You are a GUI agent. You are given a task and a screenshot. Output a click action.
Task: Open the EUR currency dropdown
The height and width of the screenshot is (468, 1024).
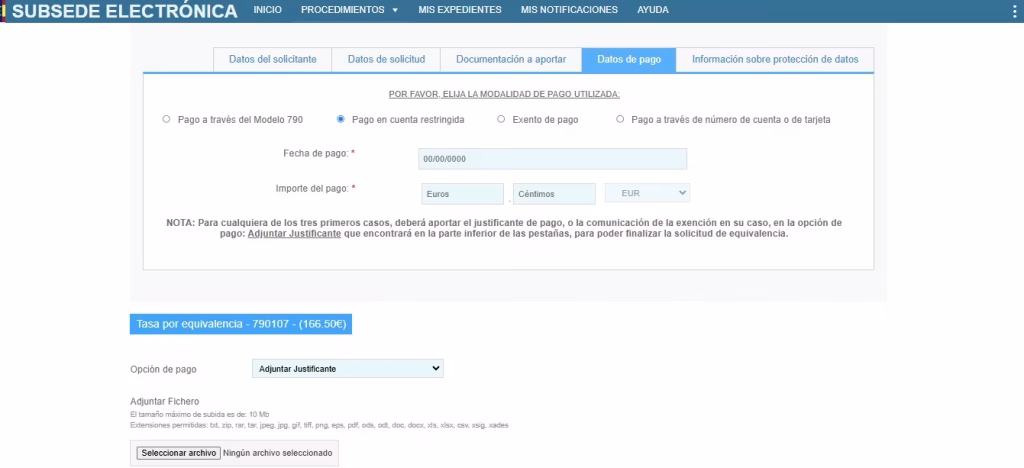point(647,193)
